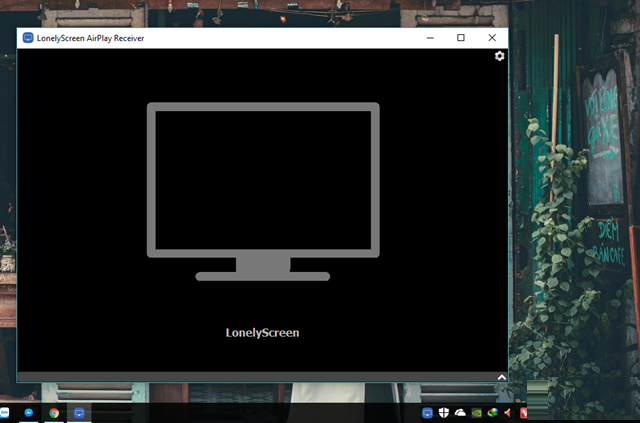Click the LonelyScreen receiver name label
The height and width of the screenshot is (423, 640).
tap(262, 333)
